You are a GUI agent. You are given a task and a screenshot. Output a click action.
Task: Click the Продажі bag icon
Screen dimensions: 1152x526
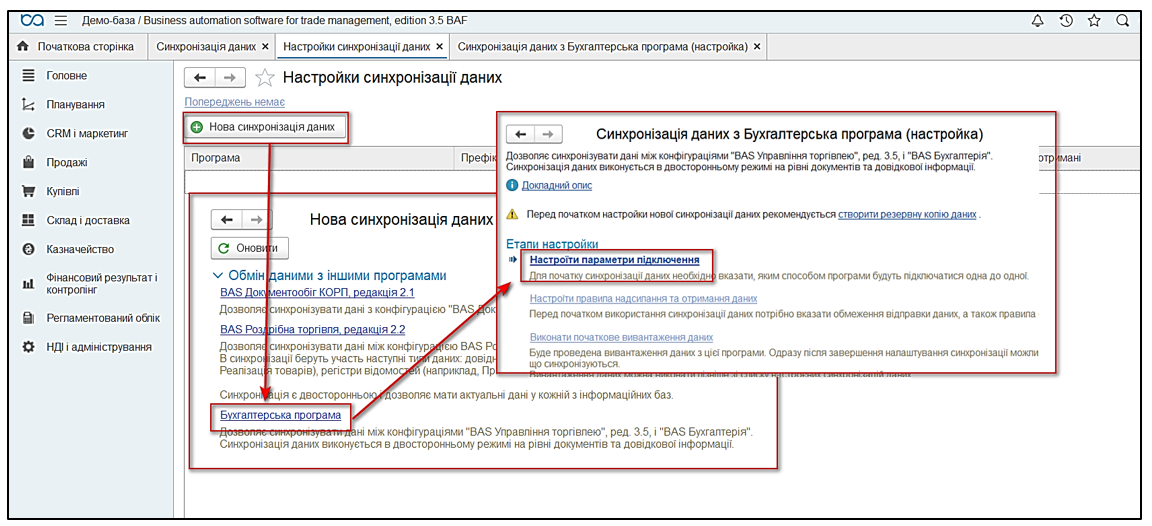coord(29,162)
